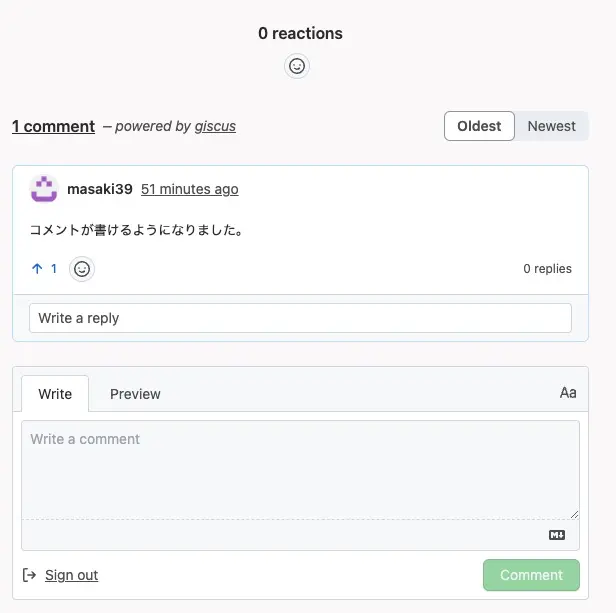Open the 51 minutes ago timestamp link
This screenshot has height=613, width=616.
coord(189,189)
